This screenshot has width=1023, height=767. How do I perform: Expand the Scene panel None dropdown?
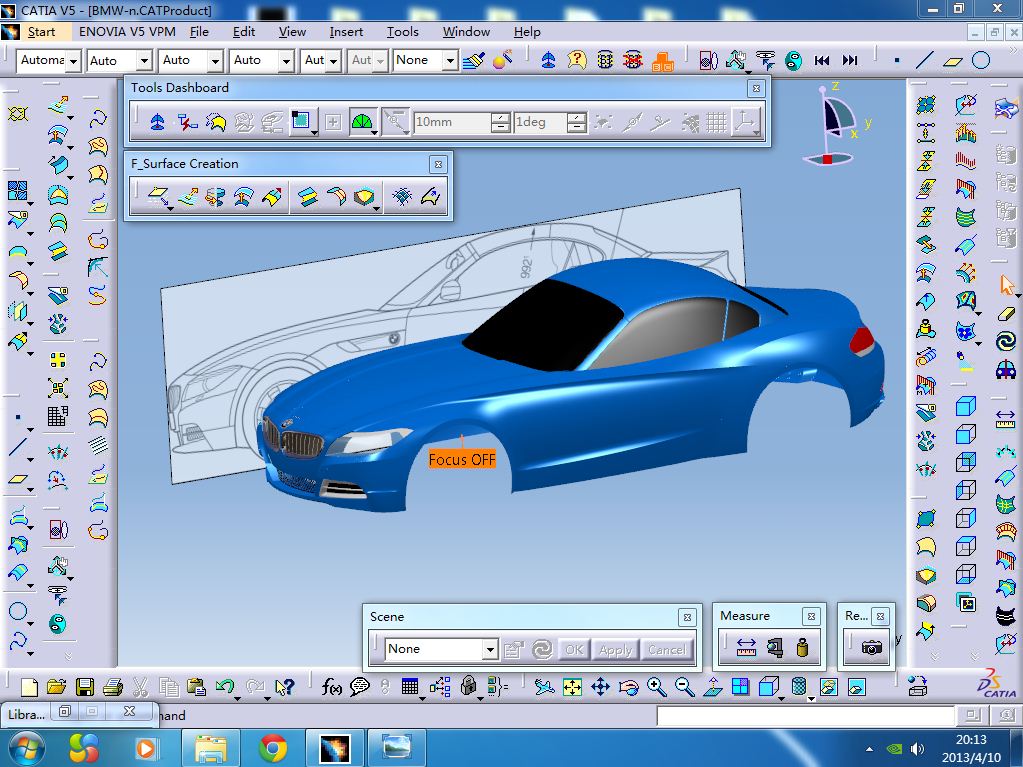tap(489, 650)
